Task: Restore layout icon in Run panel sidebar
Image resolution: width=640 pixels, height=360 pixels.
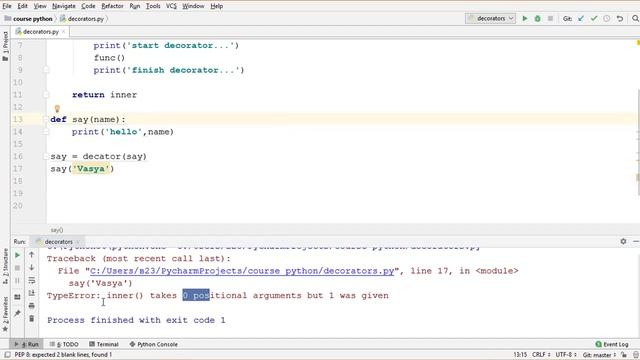Action: [18, 297]
